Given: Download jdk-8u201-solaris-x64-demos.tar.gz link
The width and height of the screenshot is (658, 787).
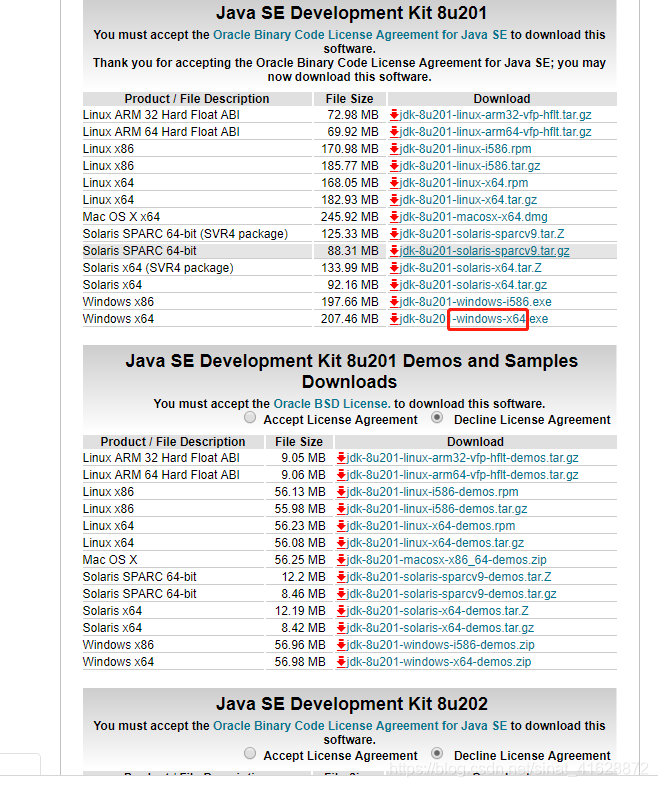Looking at the screenshot, I should click(440, 628).
